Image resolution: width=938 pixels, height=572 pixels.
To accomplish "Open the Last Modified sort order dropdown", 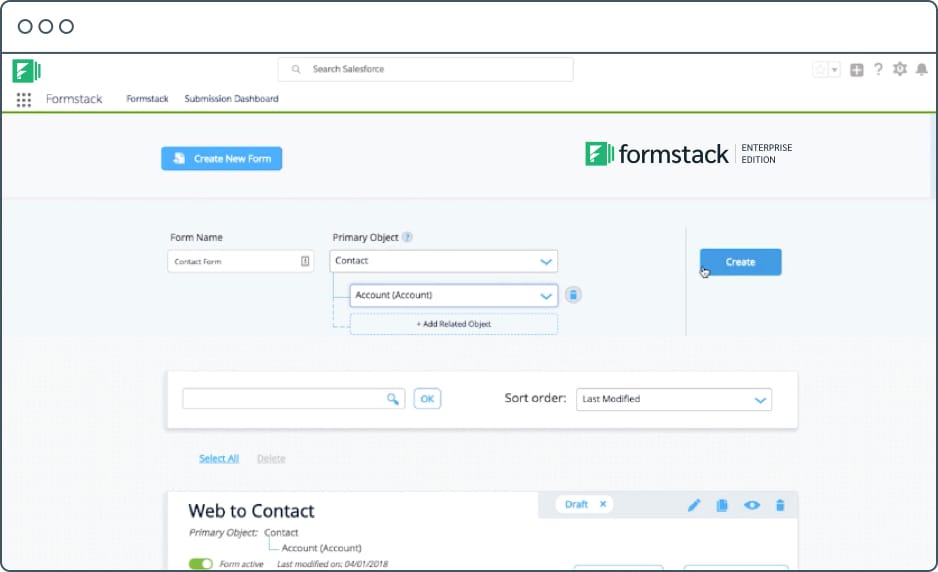I will pos(674,399).
